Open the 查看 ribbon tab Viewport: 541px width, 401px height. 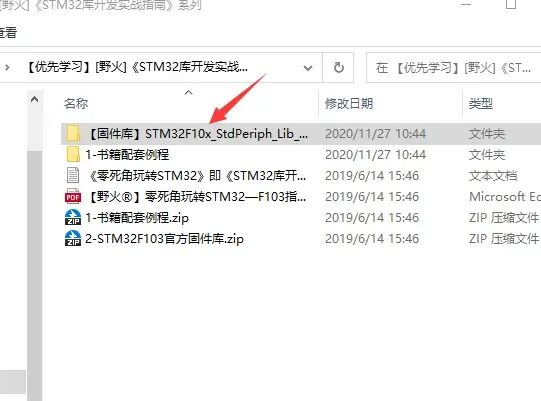pos(8,33)
